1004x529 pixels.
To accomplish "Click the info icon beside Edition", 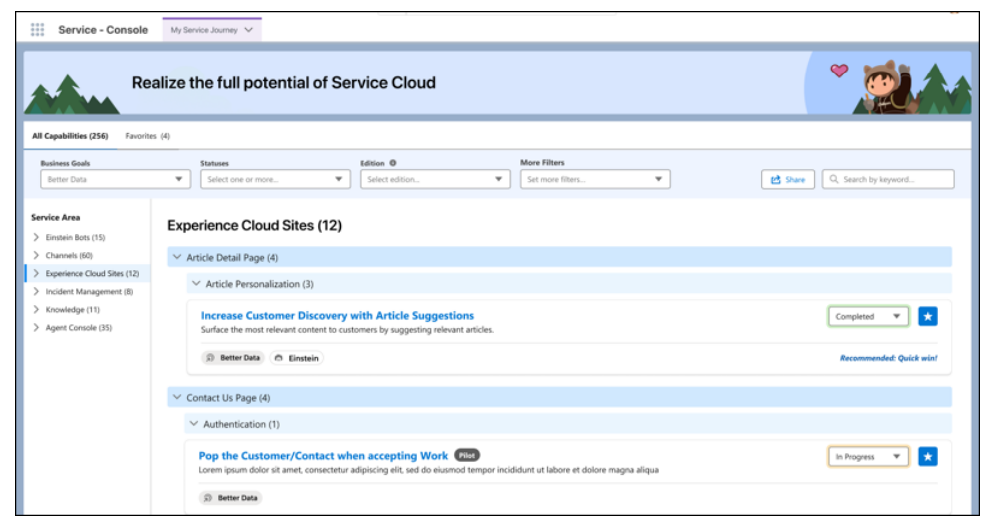I will tap(393, 163).
